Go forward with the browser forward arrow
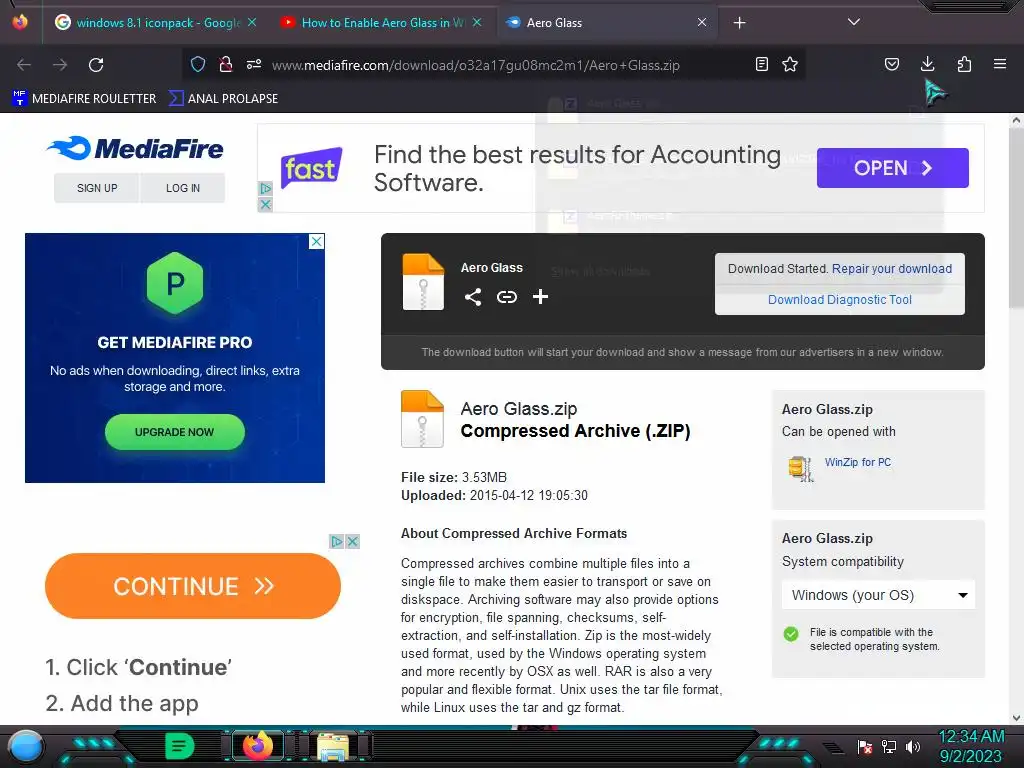The width and height of the screenshot is (1024, 768). click(x=60, y=65)
